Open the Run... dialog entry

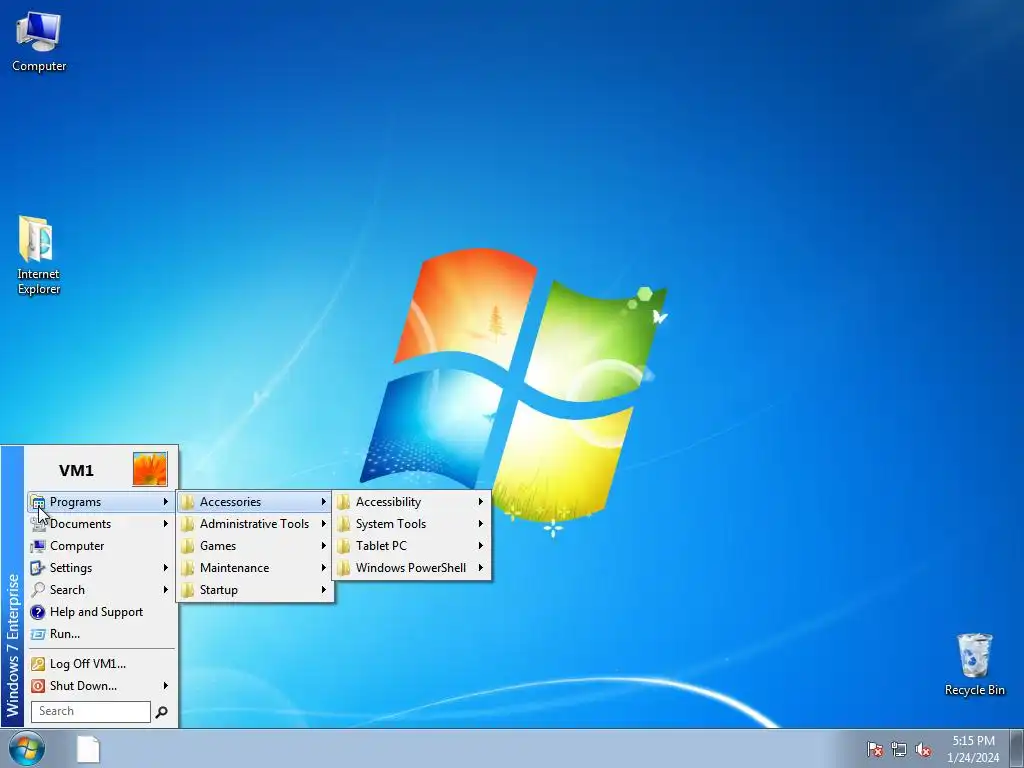(x=101, y=634)
